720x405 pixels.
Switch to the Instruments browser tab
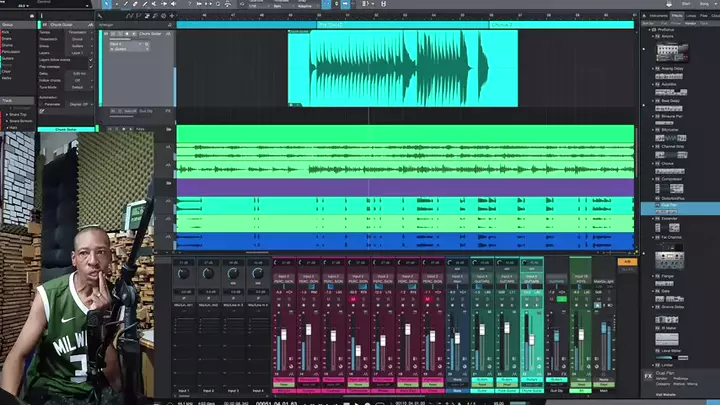659,16
